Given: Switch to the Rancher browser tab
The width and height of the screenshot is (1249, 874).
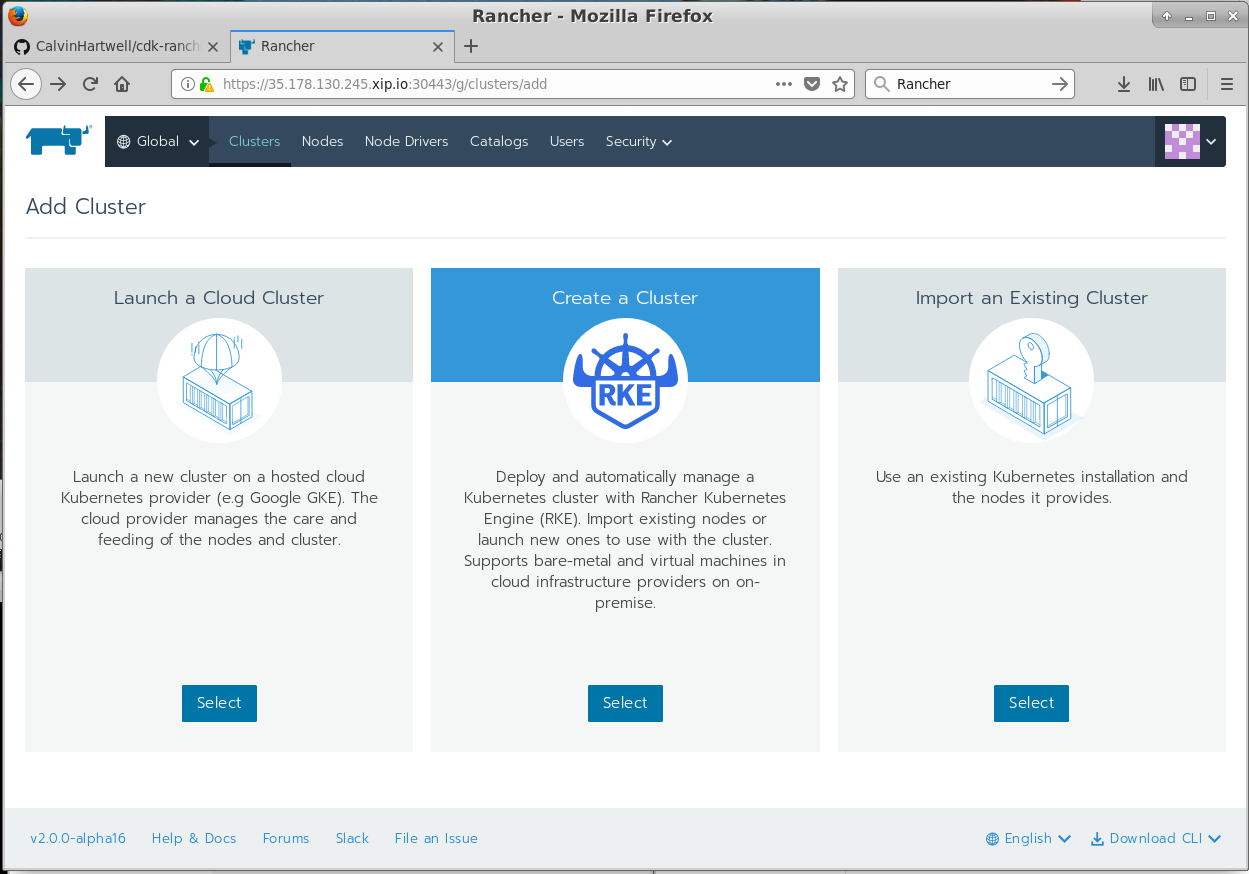Looking at the screenshot, I should [341, 46].
